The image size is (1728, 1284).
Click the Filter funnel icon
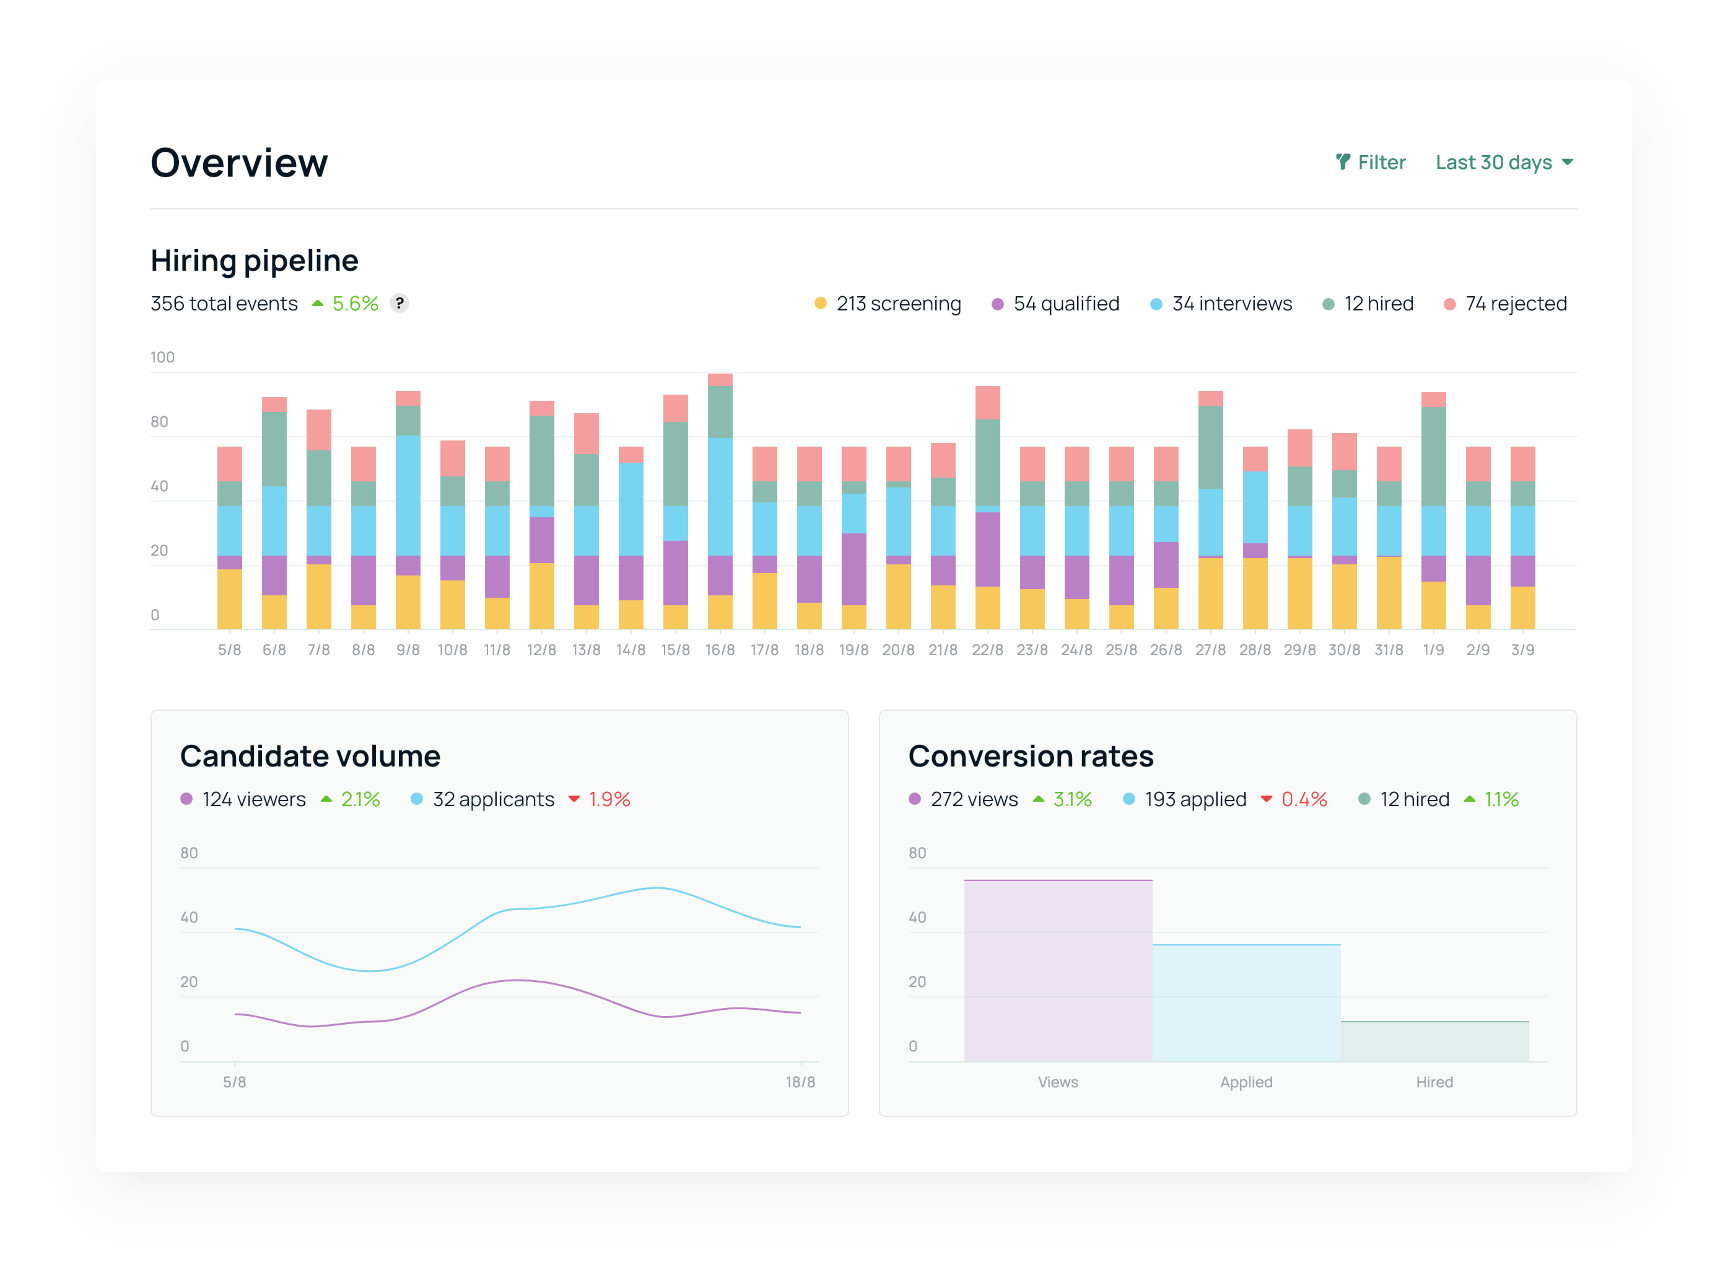(x=1343, y=162)
